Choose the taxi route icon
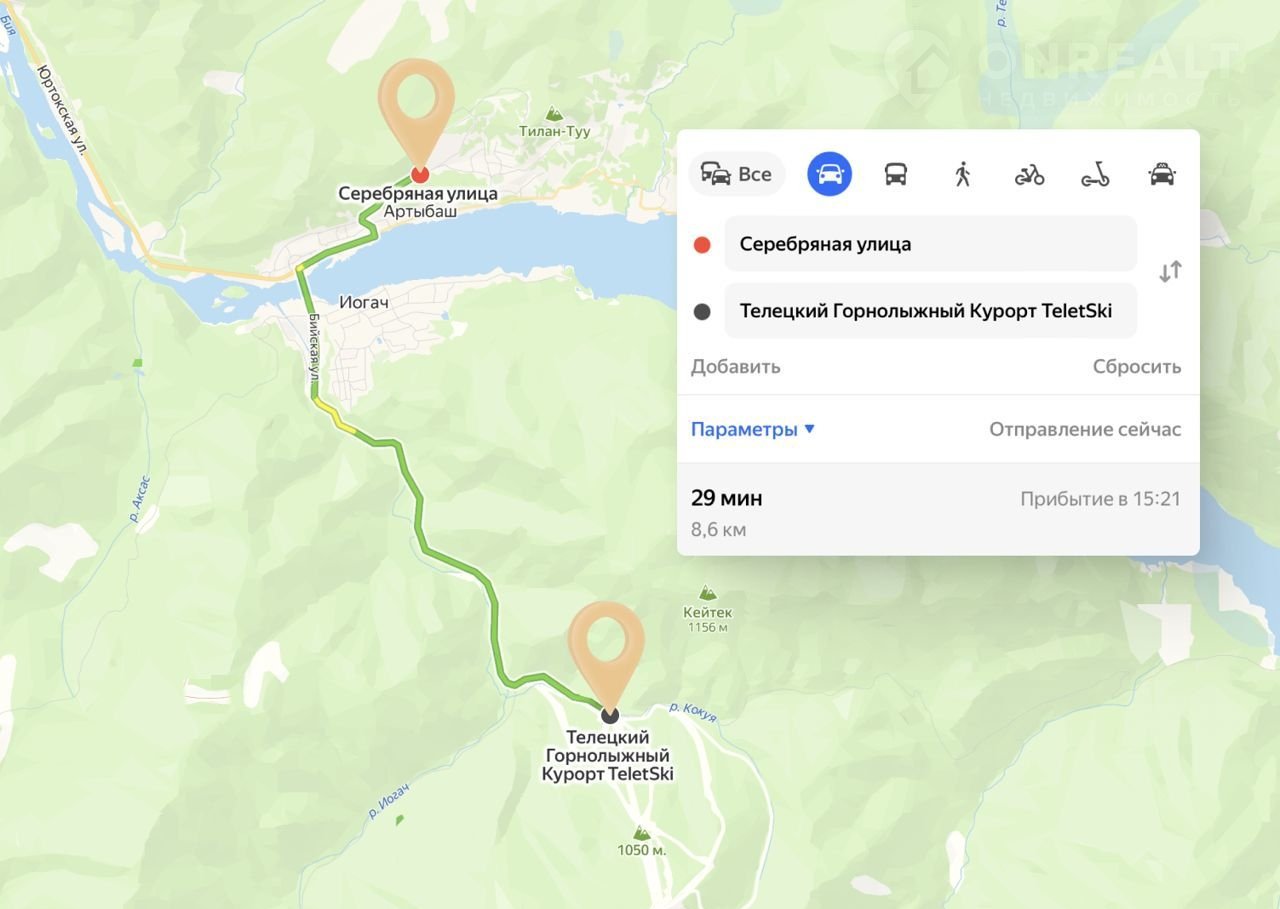Image resolution: width=1280 pixels, height=909 pixels. [x=1162, y=174]
